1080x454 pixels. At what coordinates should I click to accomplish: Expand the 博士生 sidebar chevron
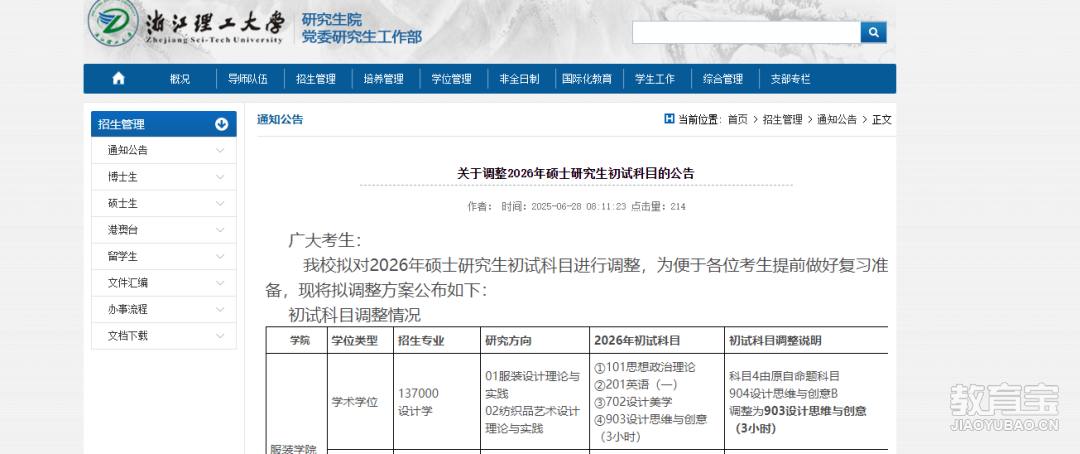(220, 177)
